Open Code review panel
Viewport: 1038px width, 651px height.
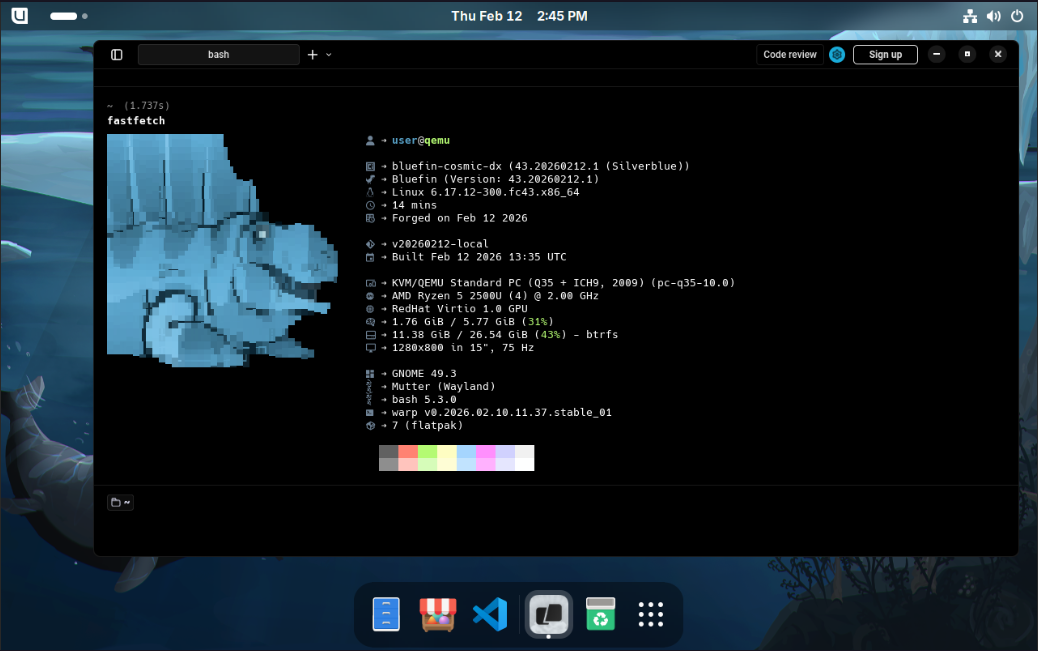789,54
